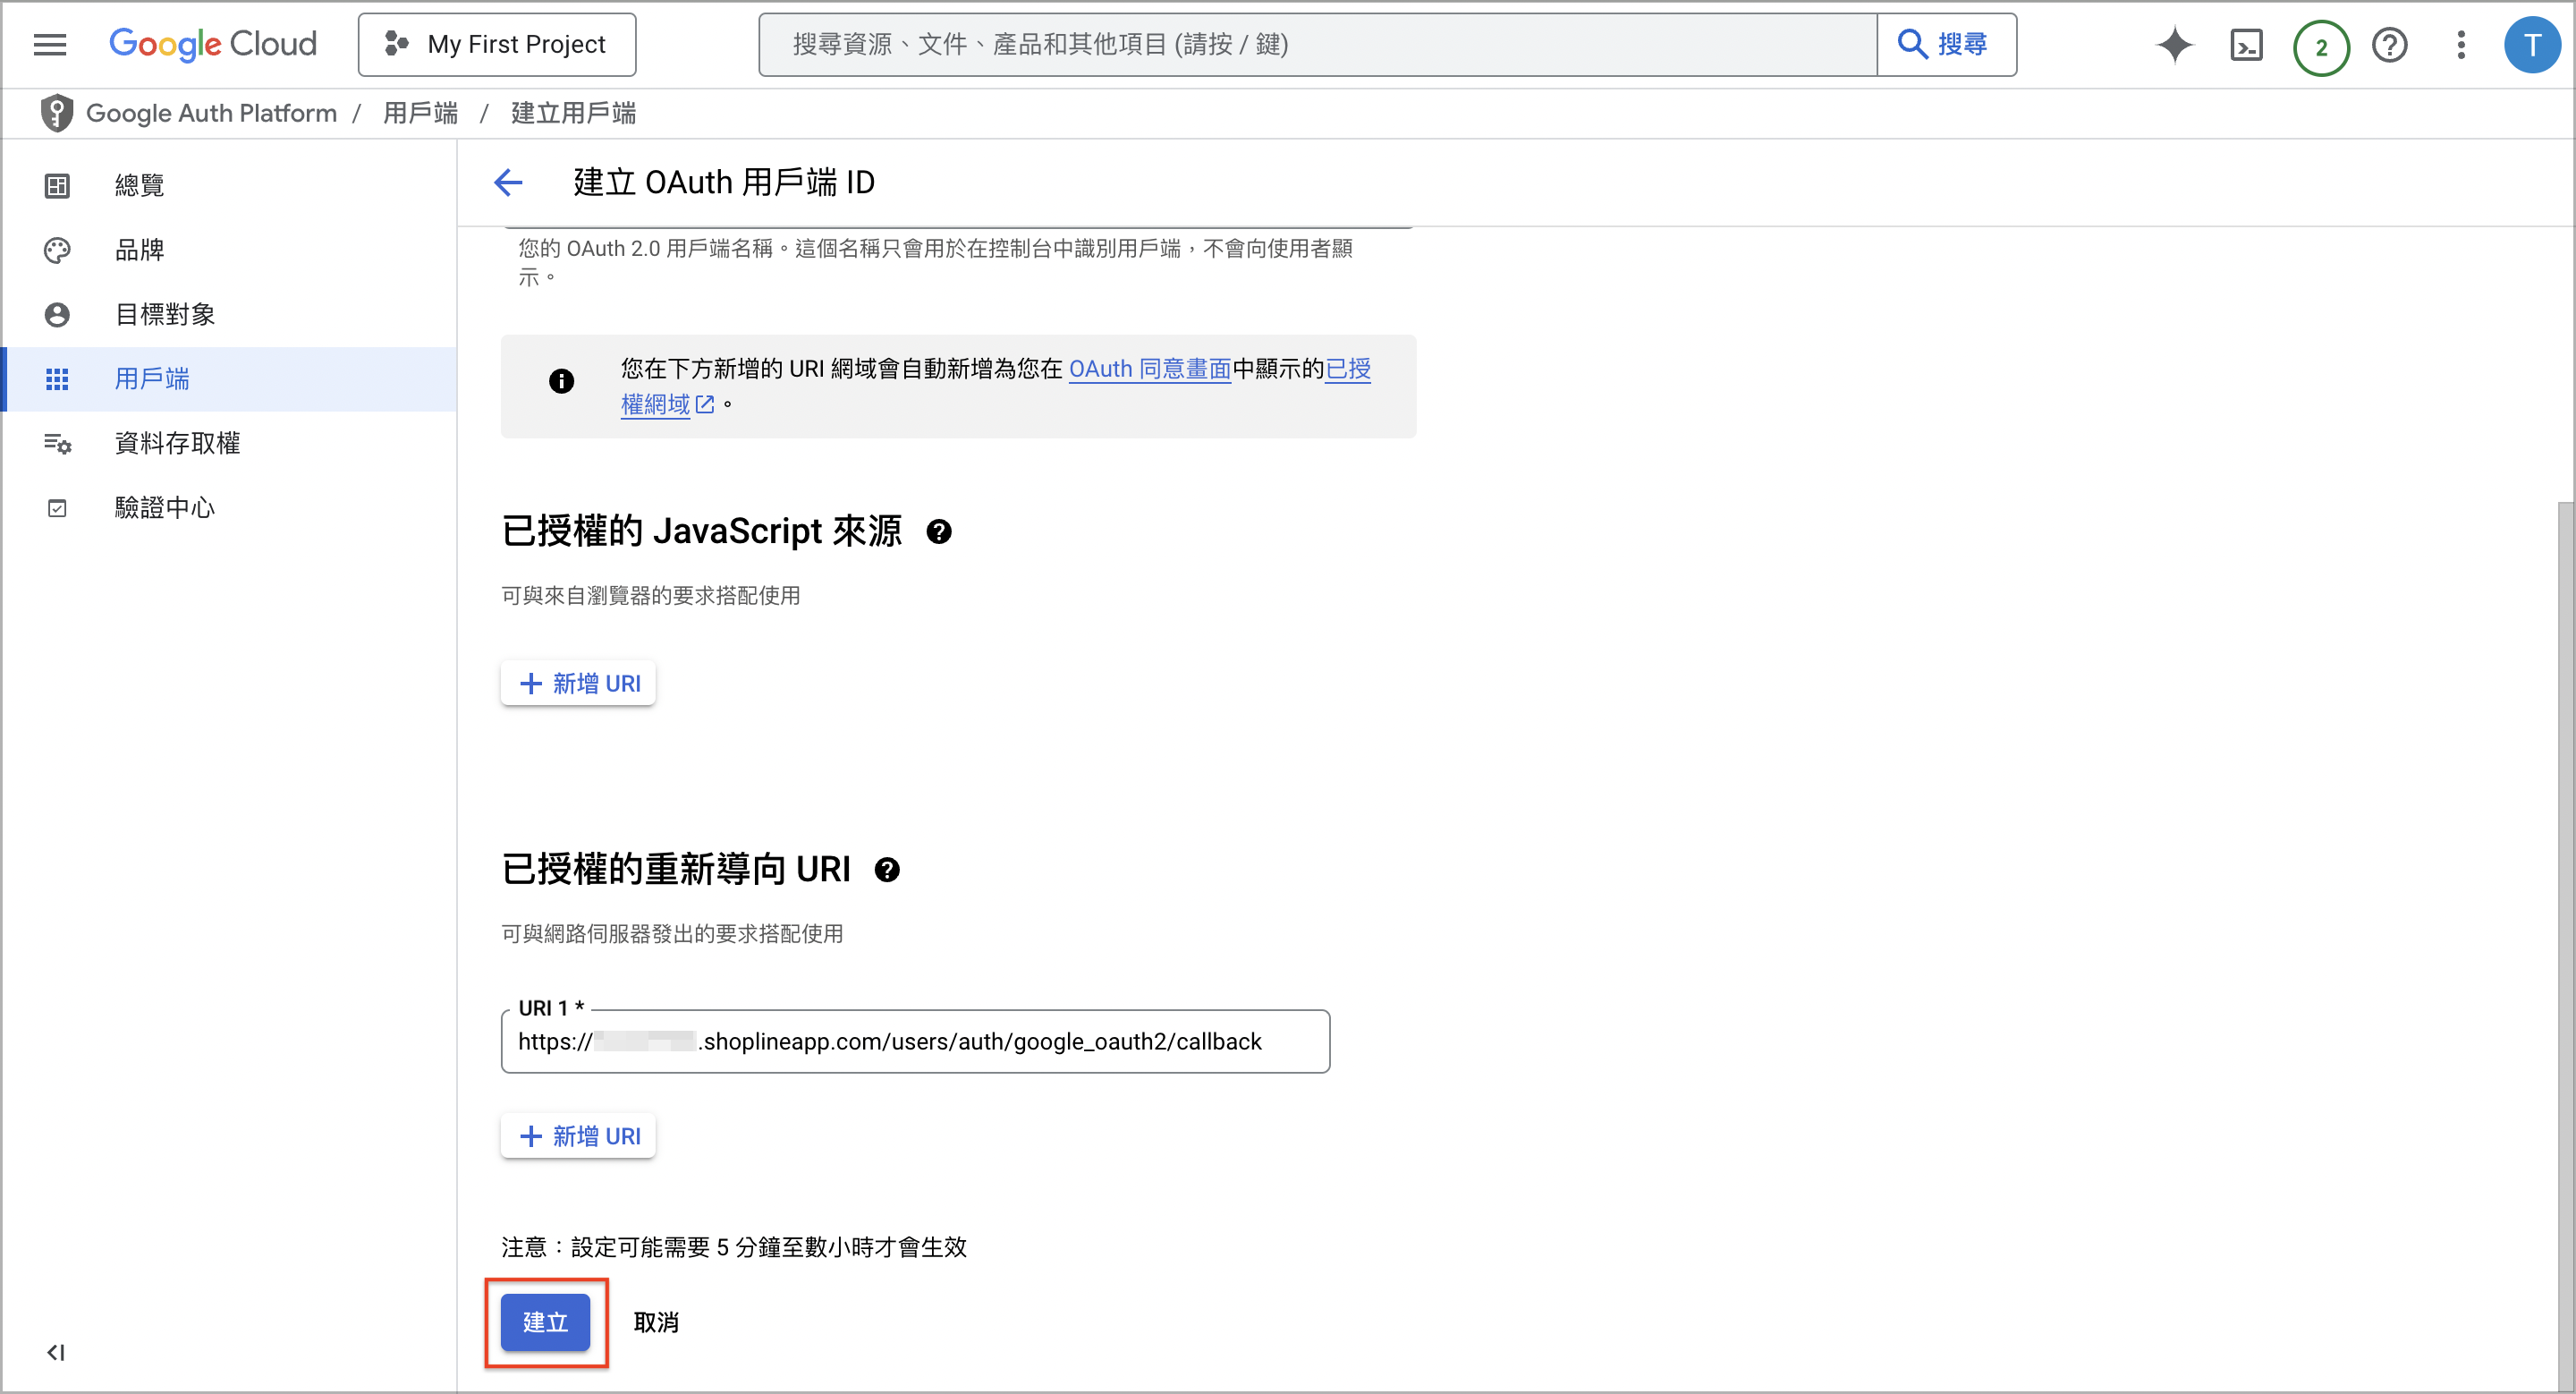Click the 總覽 overview icon in sidebar
Image resolution: width=2576 pixels, height=1394 pixels.
[x=57, y=185]
